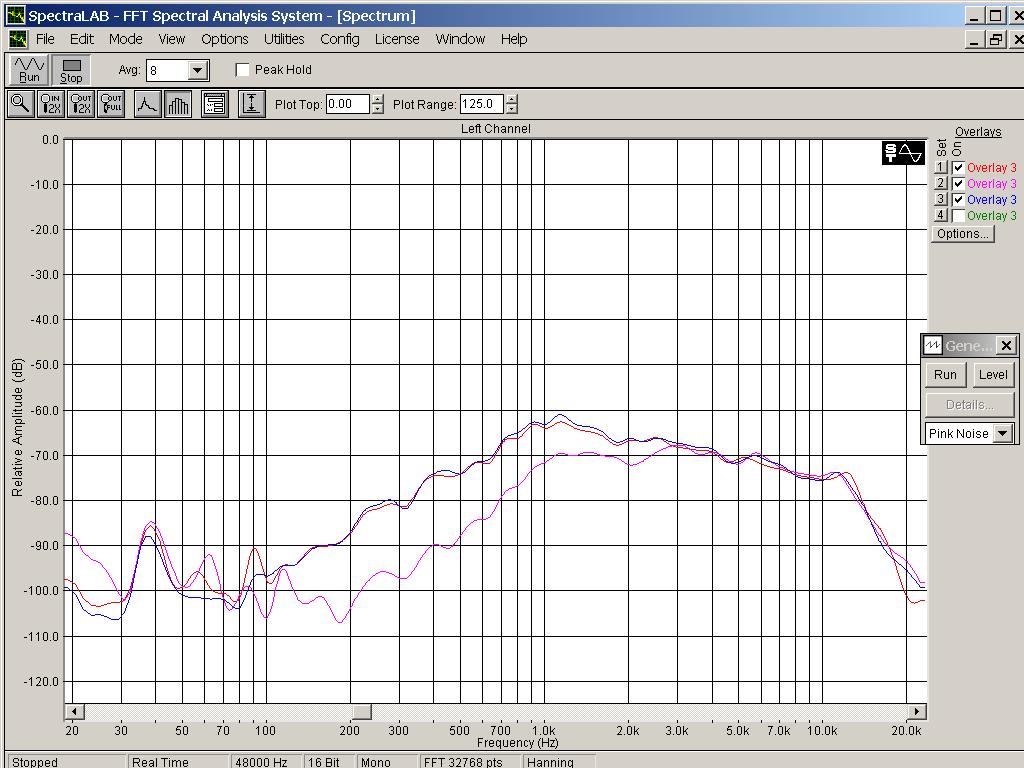1024x768 pixels.
Task: Increase the Plot Top value with up arrow
Action: tap(377, 99)
